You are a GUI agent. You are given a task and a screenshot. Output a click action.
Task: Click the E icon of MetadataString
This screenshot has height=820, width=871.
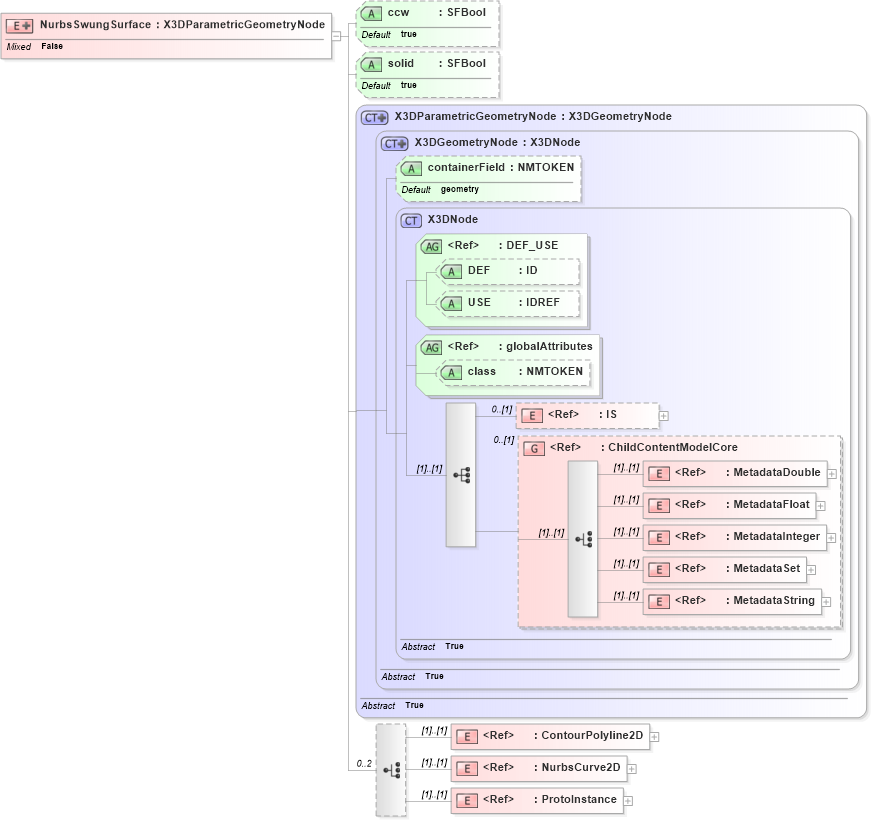click(659, 601)
